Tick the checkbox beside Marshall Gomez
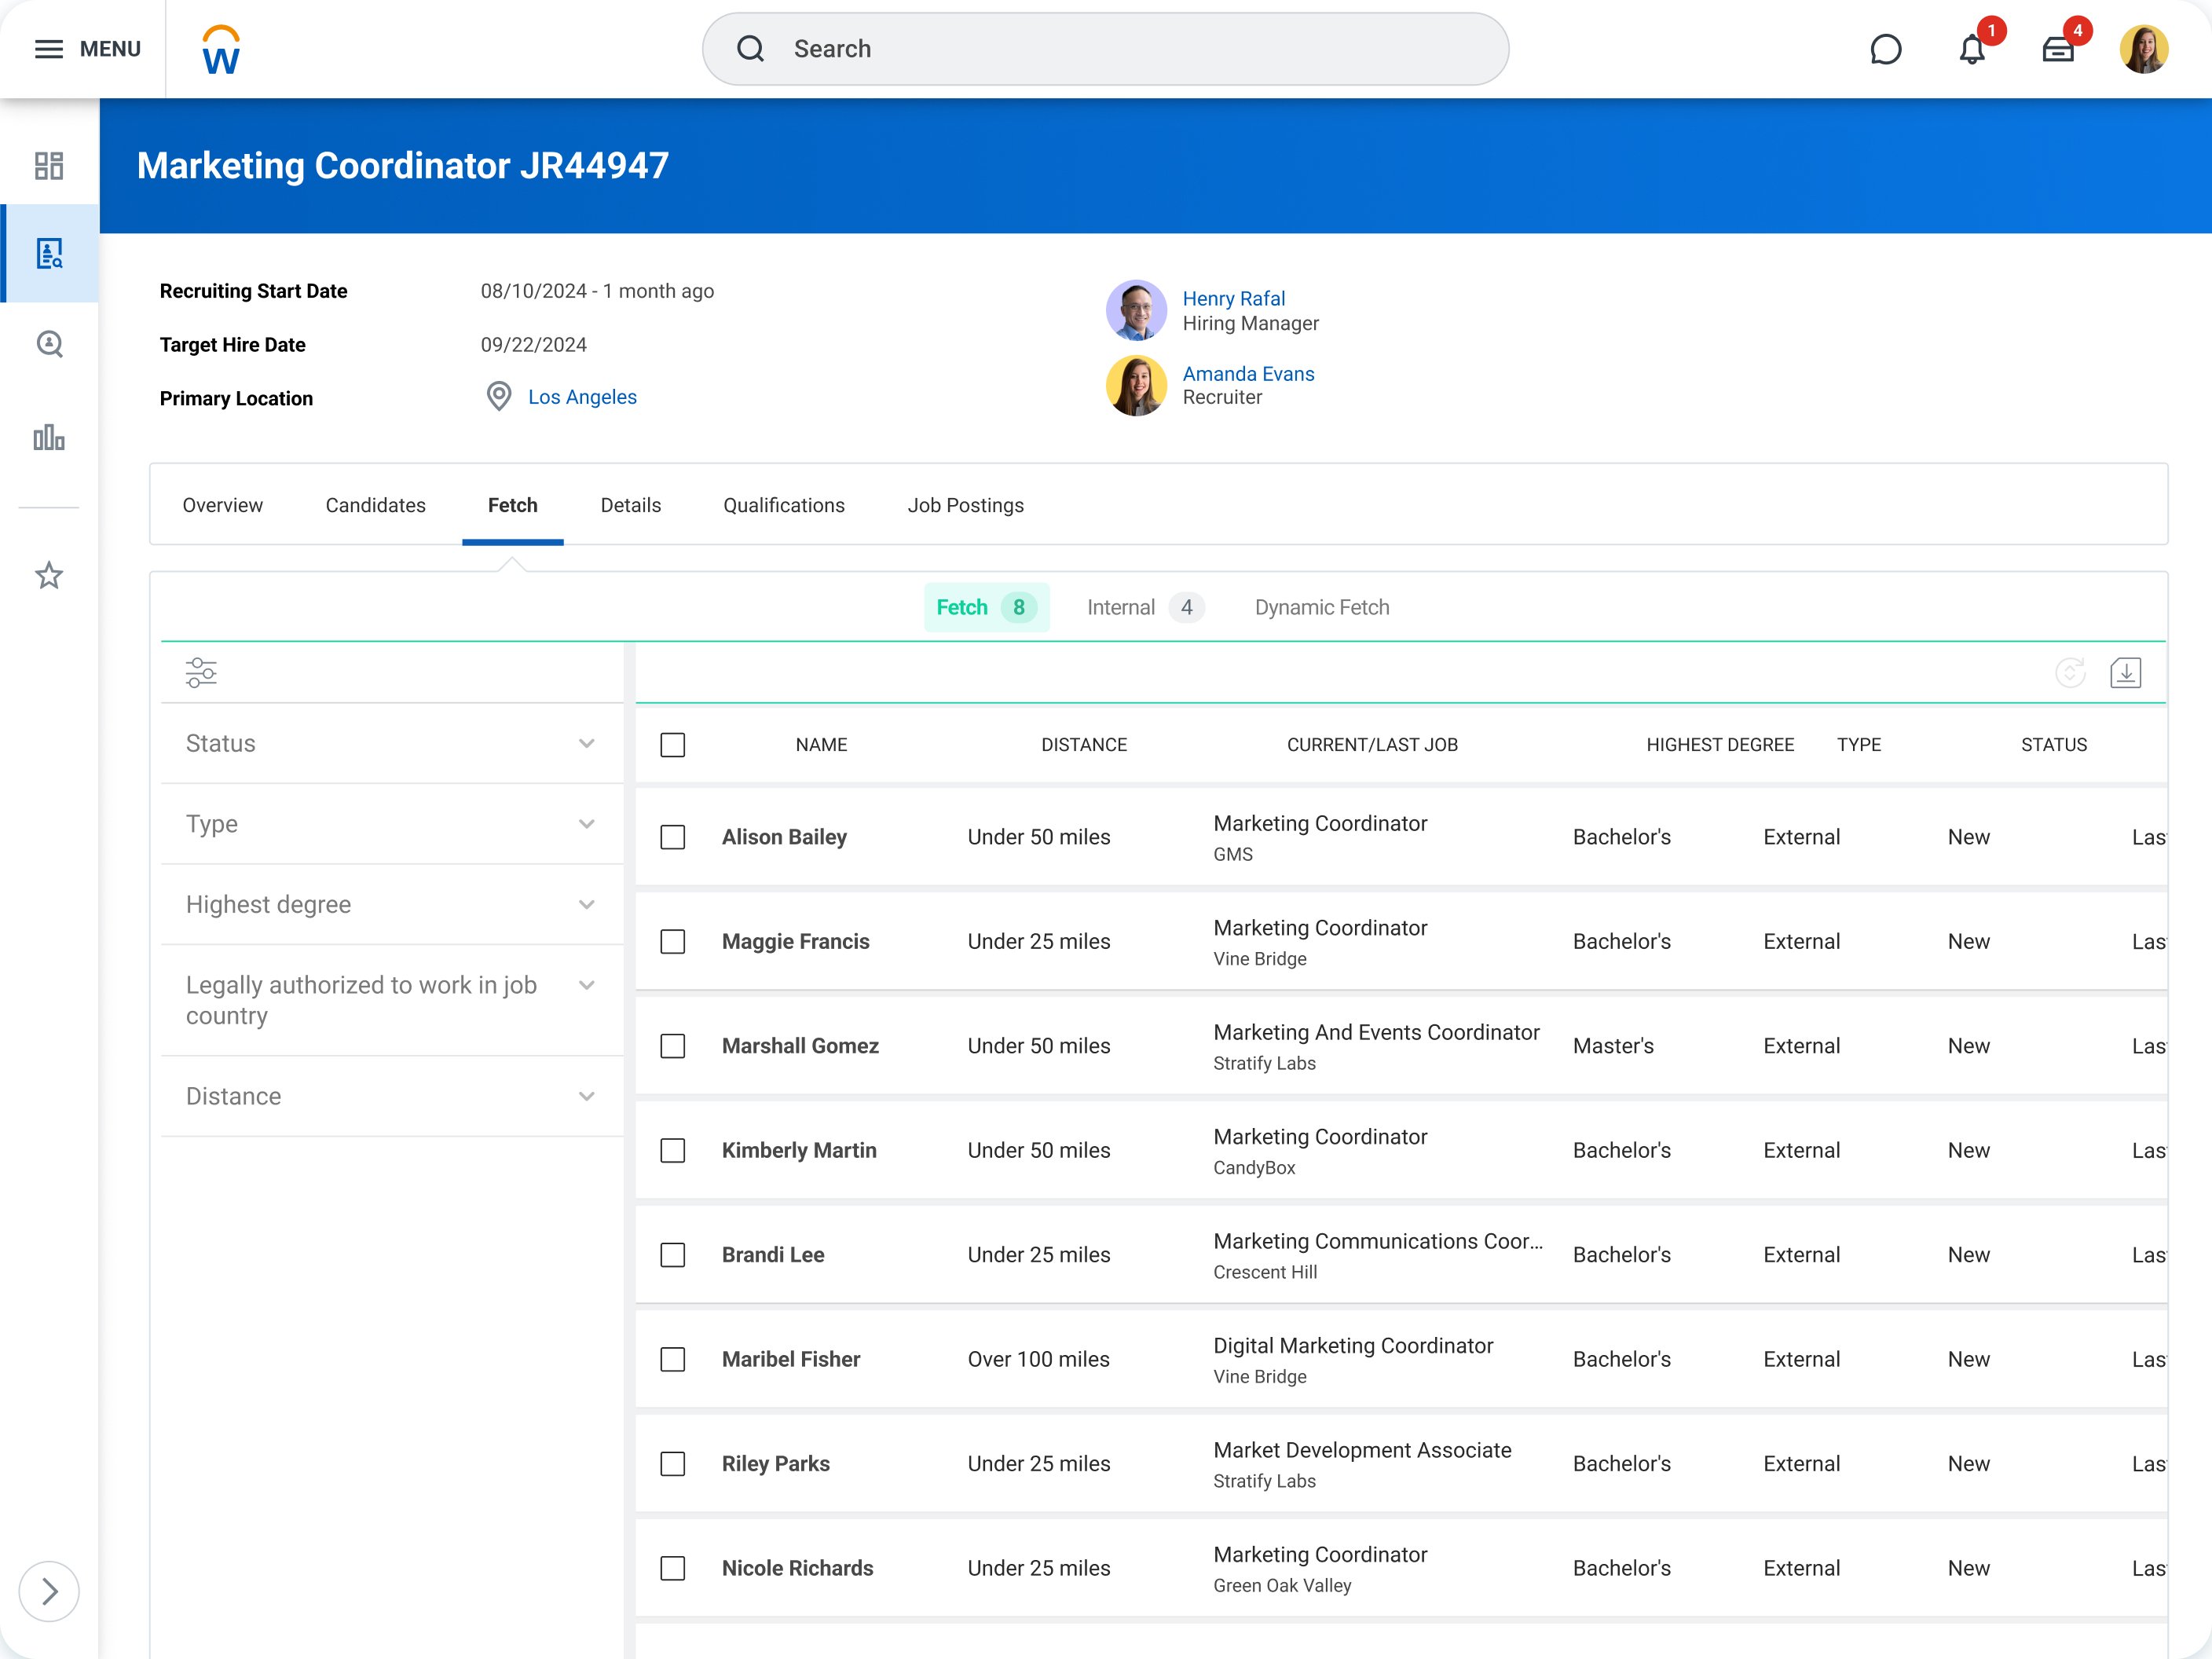This screenshot has height=1659, width=2212. 672,1046
